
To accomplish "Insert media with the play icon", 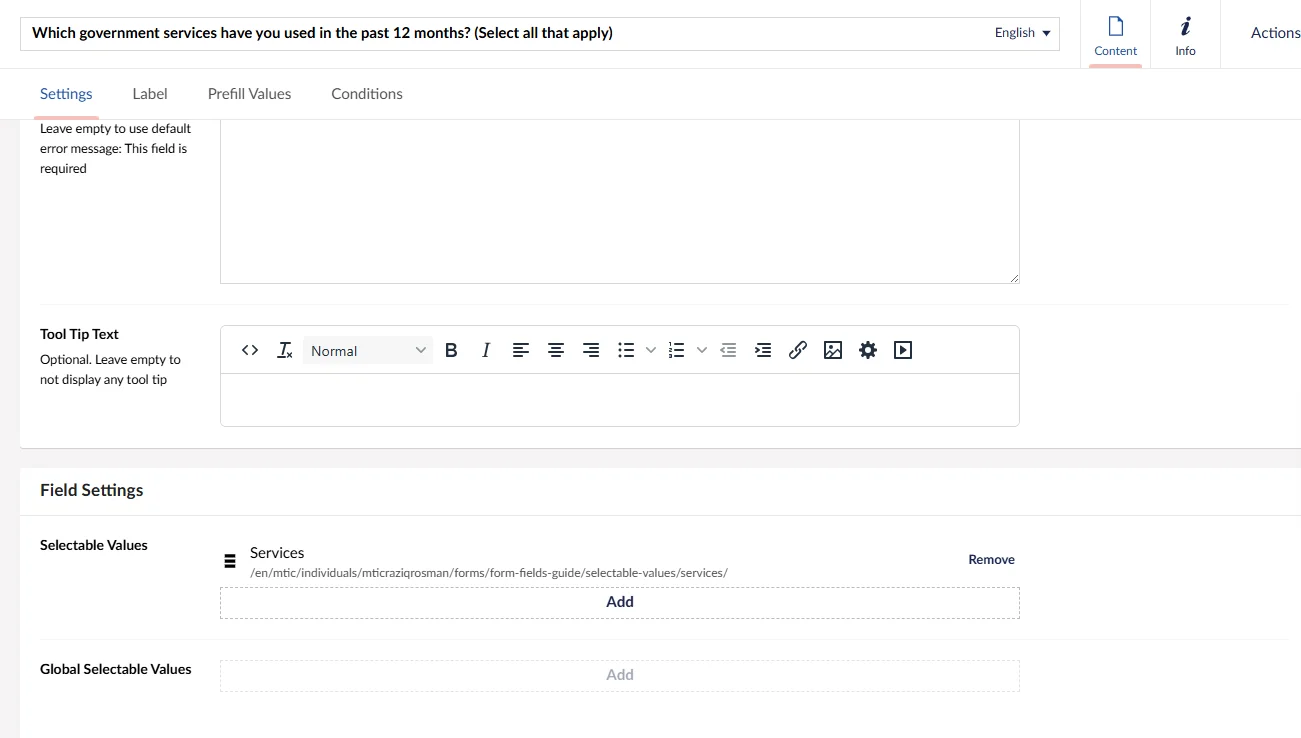I will (x=903, y=350).
